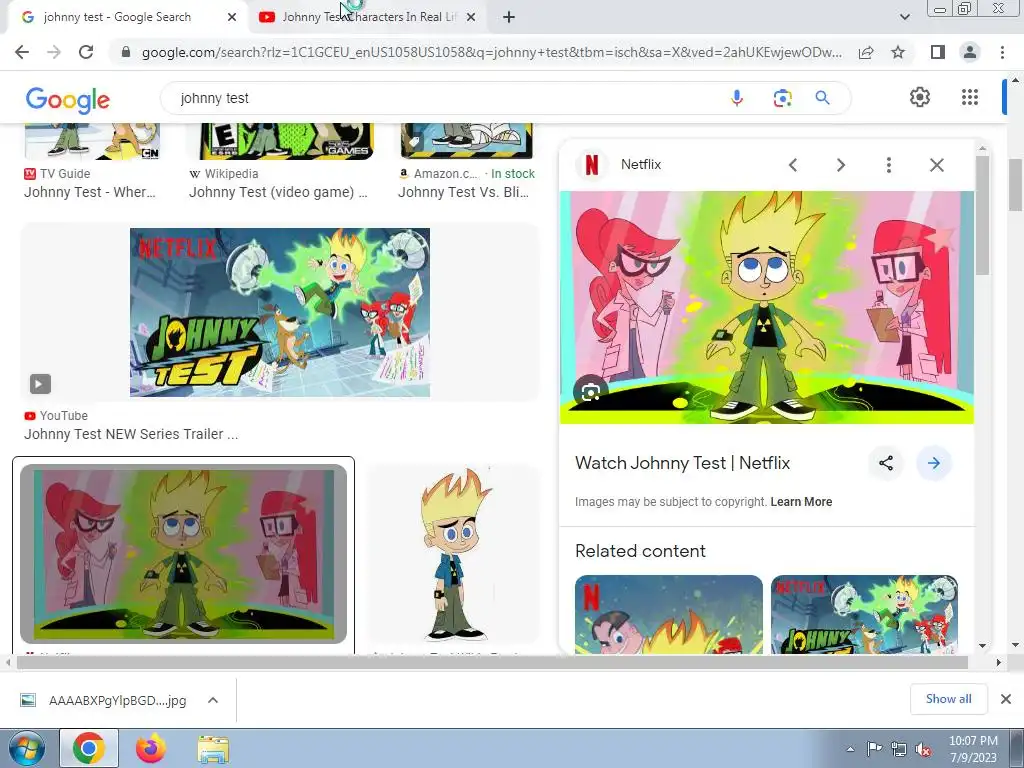Screen dimensions: 1024x768
Task: Open the Google apps grid
Action: [x=970, y=97]
